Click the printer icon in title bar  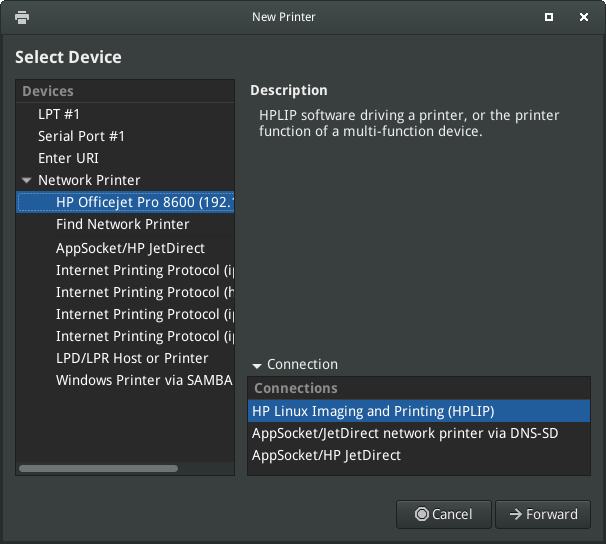pyautogui.click(x=22, y=17)
